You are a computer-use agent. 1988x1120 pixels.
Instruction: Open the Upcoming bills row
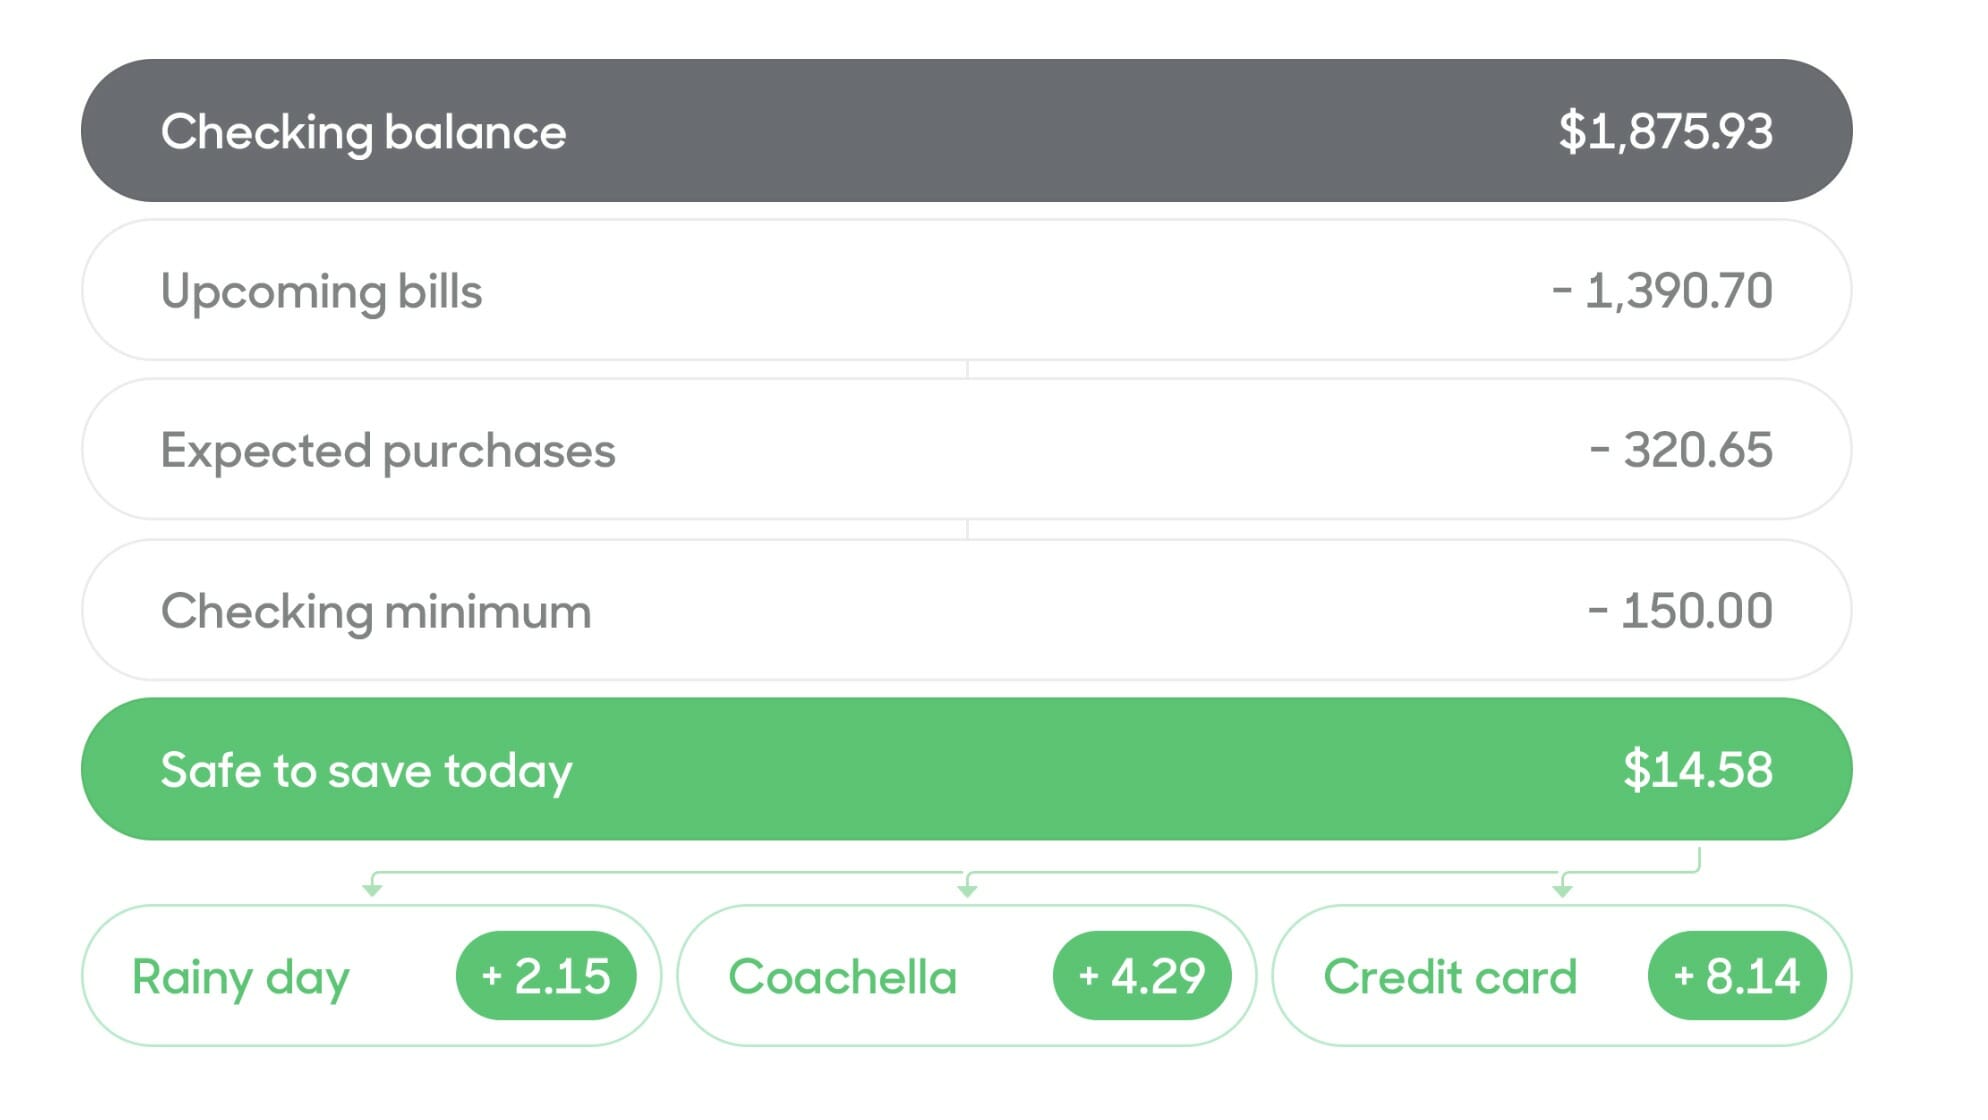tap(966, 290)
